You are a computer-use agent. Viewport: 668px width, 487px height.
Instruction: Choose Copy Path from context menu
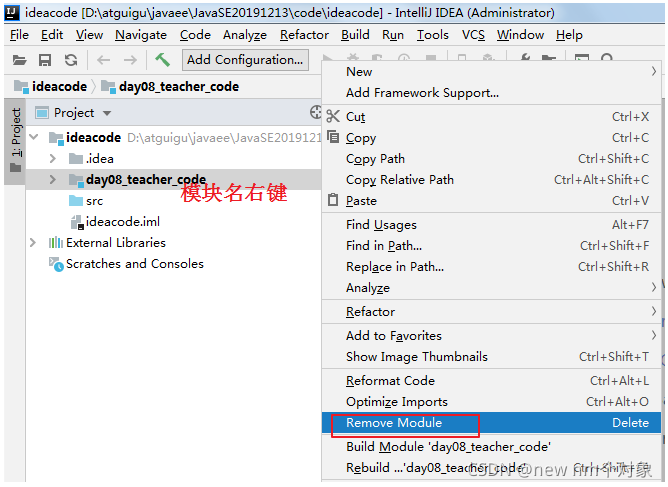point(491,159)
